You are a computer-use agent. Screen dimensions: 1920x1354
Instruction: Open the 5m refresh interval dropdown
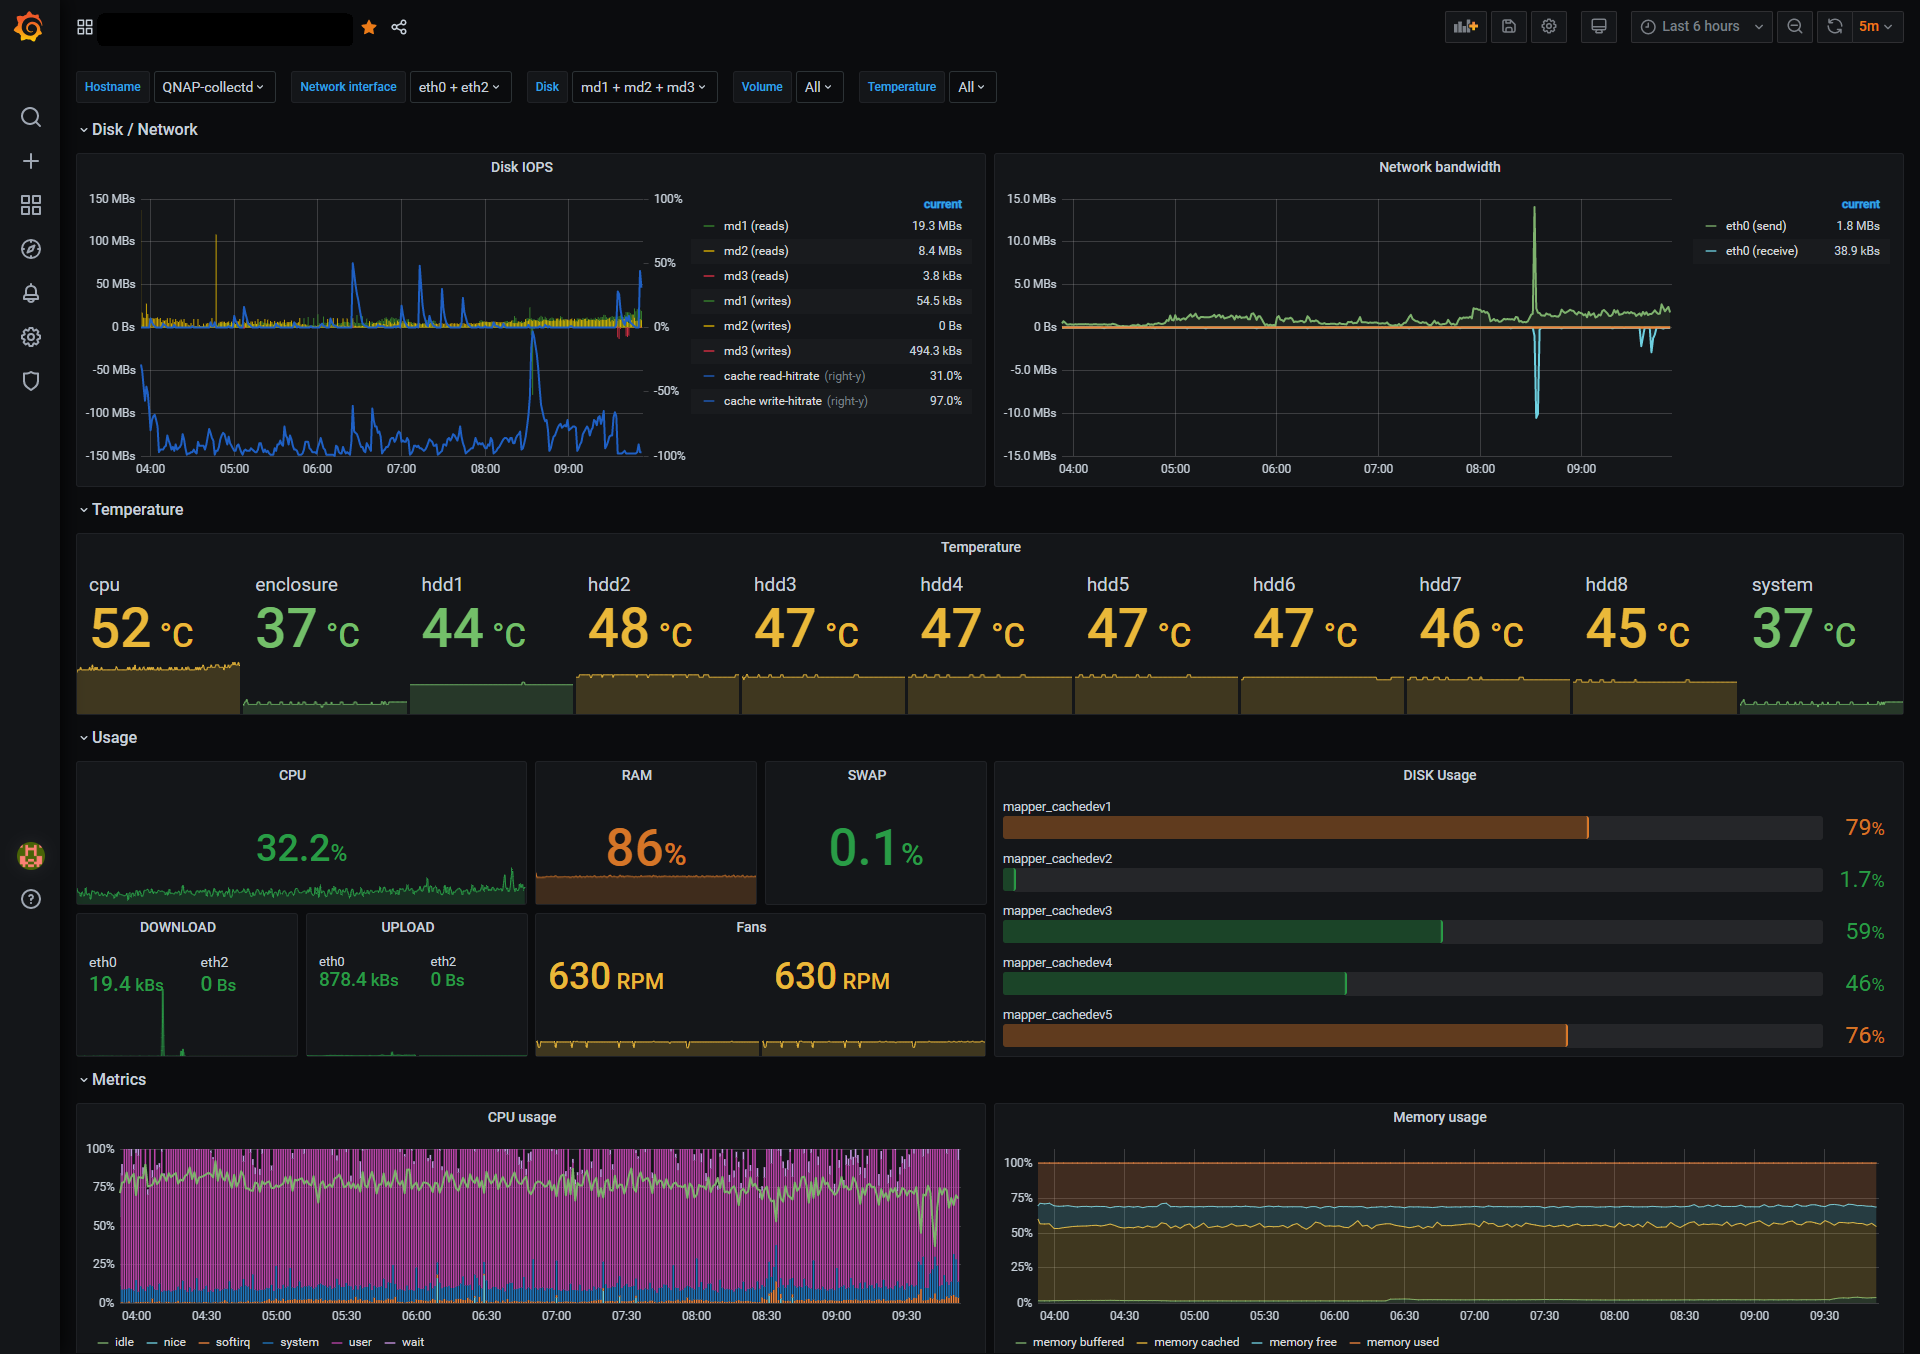(1875, 27)
